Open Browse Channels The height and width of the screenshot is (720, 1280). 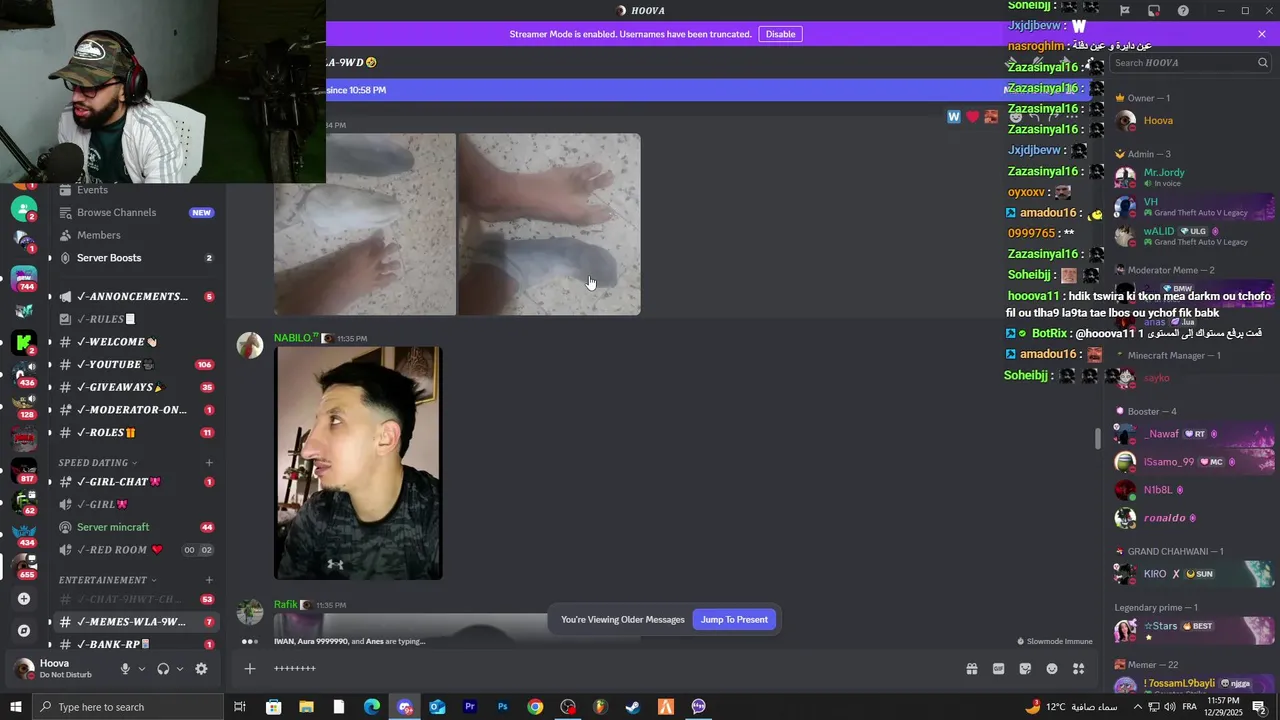click(x=137, y=212)
